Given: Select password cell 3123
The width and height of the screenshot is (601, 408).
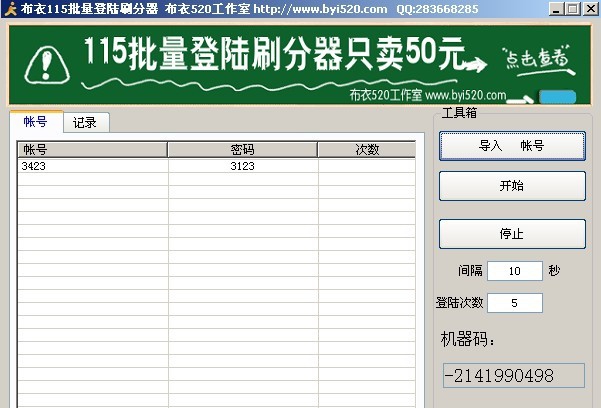Looking at the screenshot, I should click(242, 166).
